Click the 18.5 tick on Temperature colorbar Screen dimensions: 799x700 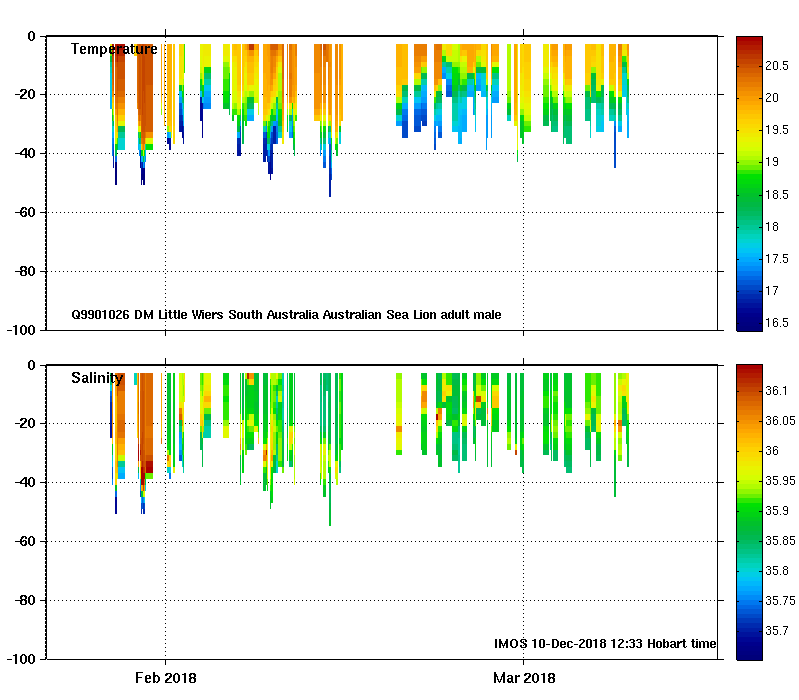point(779,194)
